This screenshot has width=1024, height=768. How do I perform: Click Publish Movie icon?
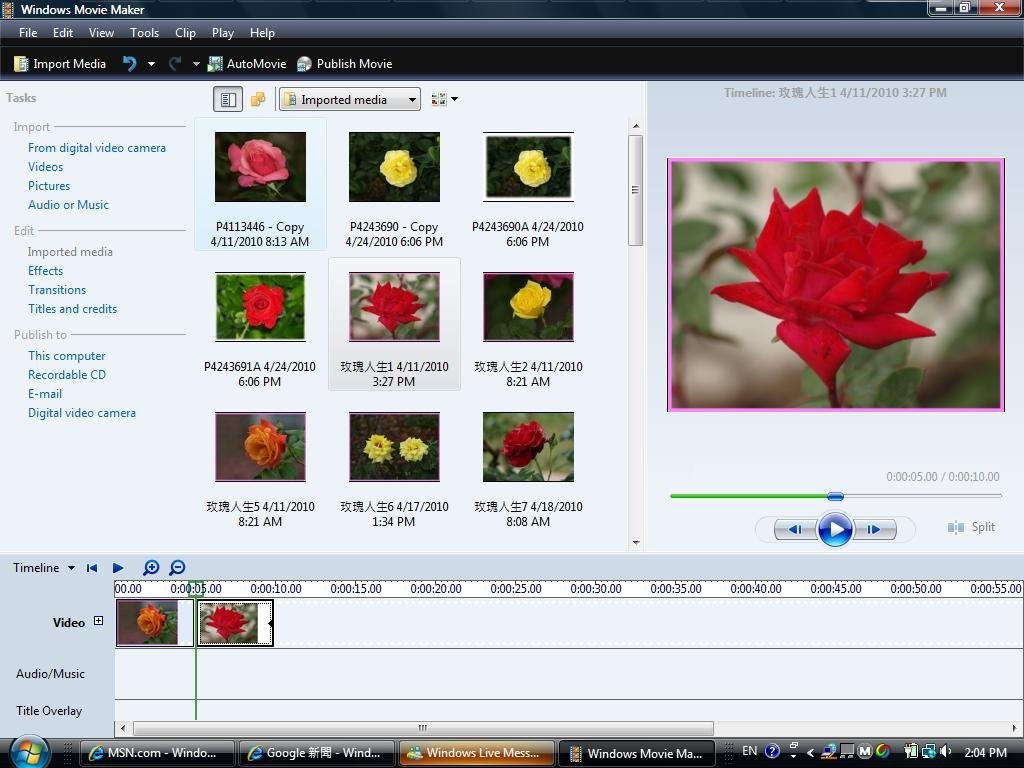[x=305, y=64]
